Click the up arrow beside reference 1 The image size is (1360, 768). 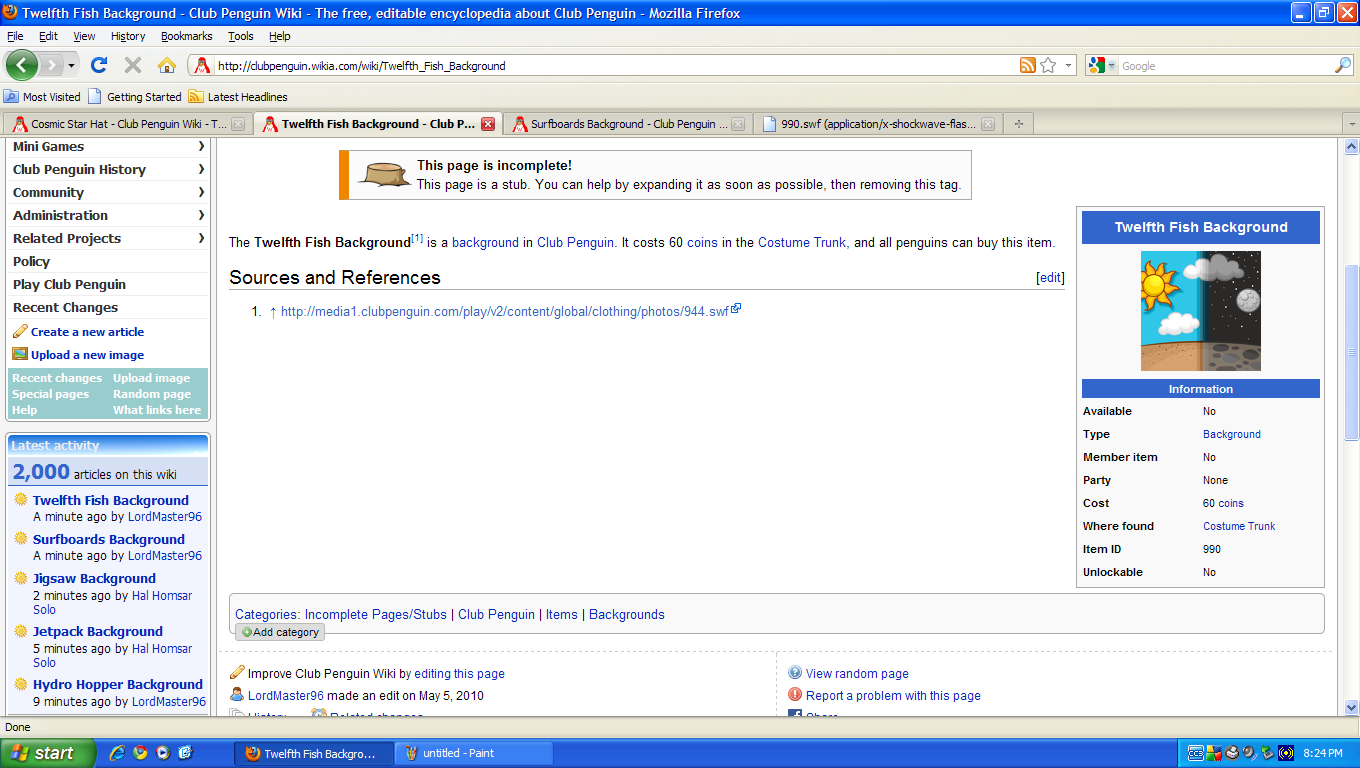pos(273,311)
